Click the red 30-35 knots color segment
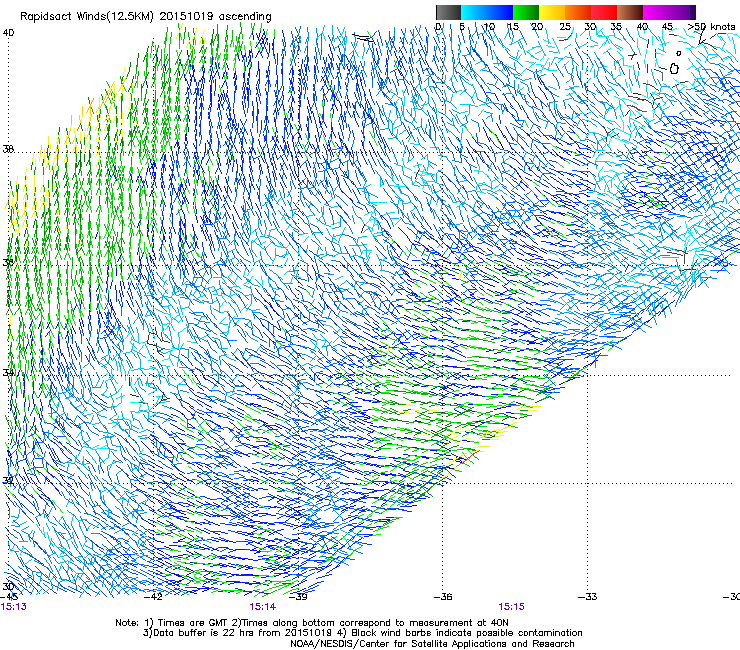Viewport: 740px width, 650px height. point(604,12)
